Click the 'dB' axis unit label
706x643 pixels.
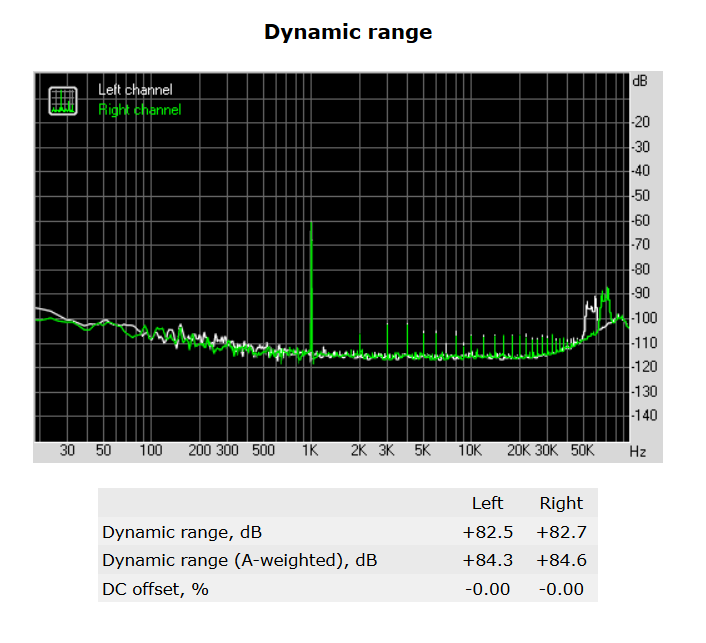(x=640, y=81)
